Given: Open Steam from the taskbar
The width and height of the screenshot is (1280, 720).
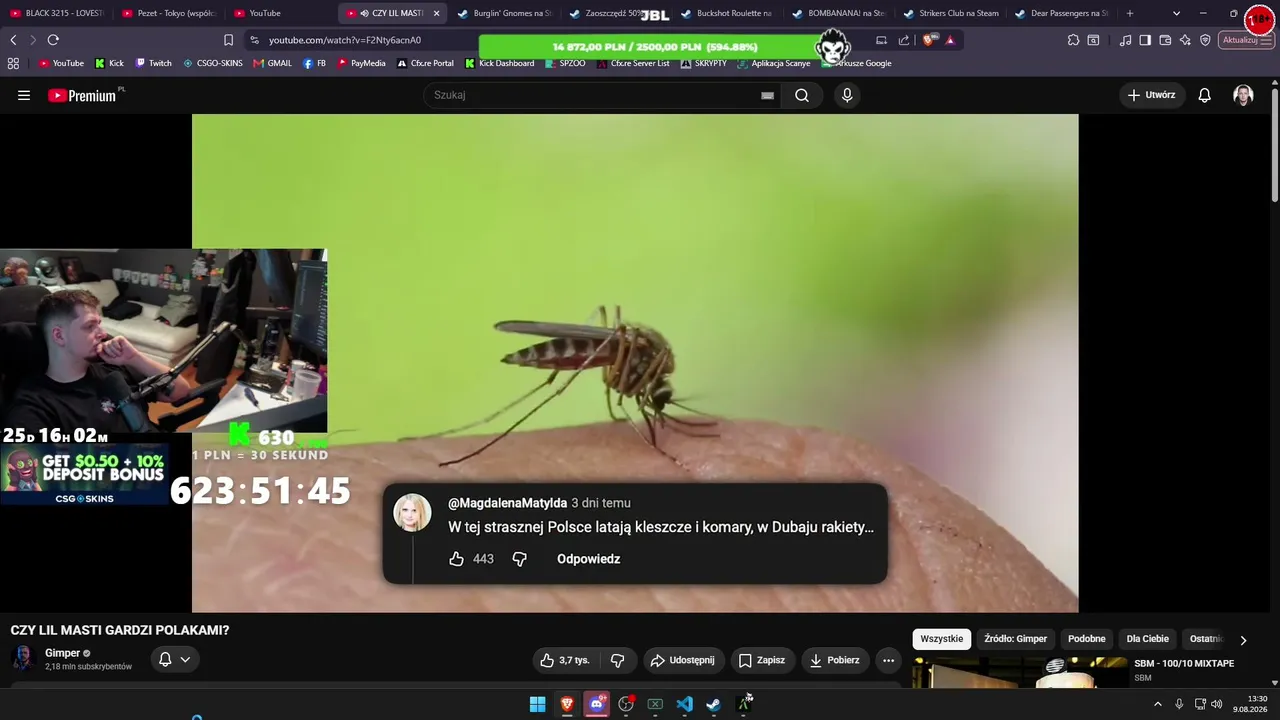Looking at the screenshot, I should pyautogui.click(x=713, y=704).
